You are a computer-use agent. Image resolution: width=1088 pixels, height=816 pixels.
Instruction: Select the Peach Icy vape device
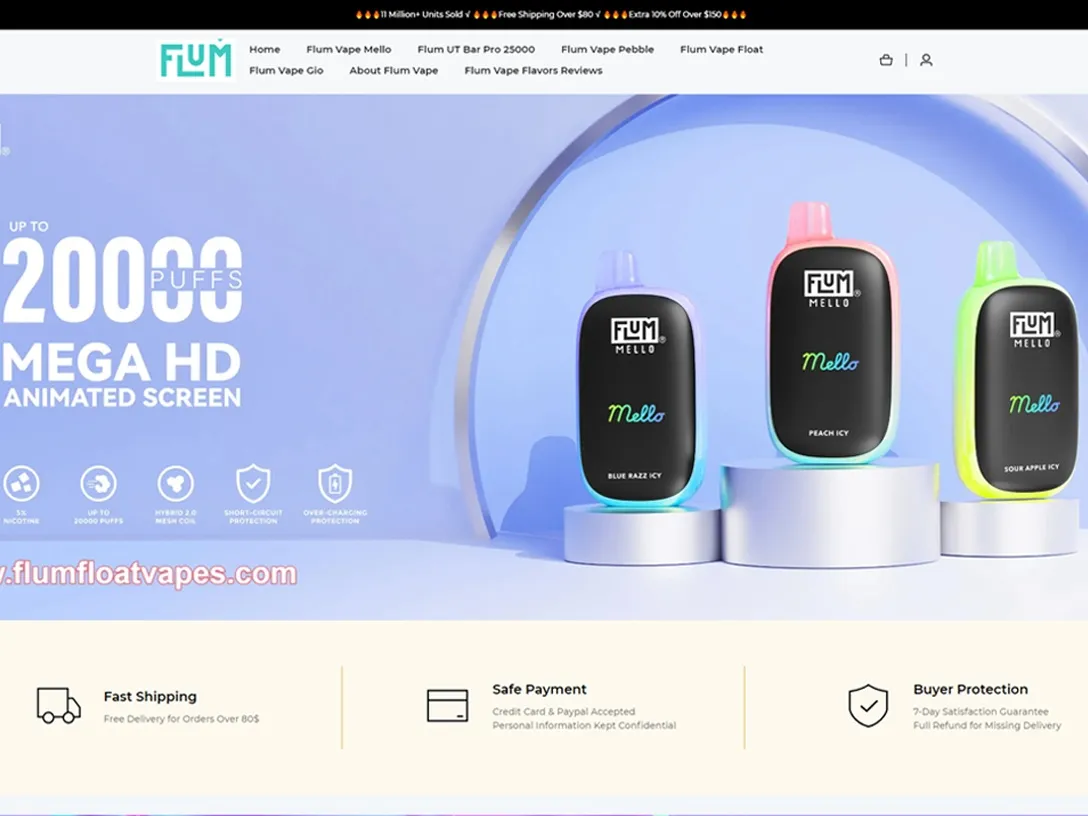(830, 333)
